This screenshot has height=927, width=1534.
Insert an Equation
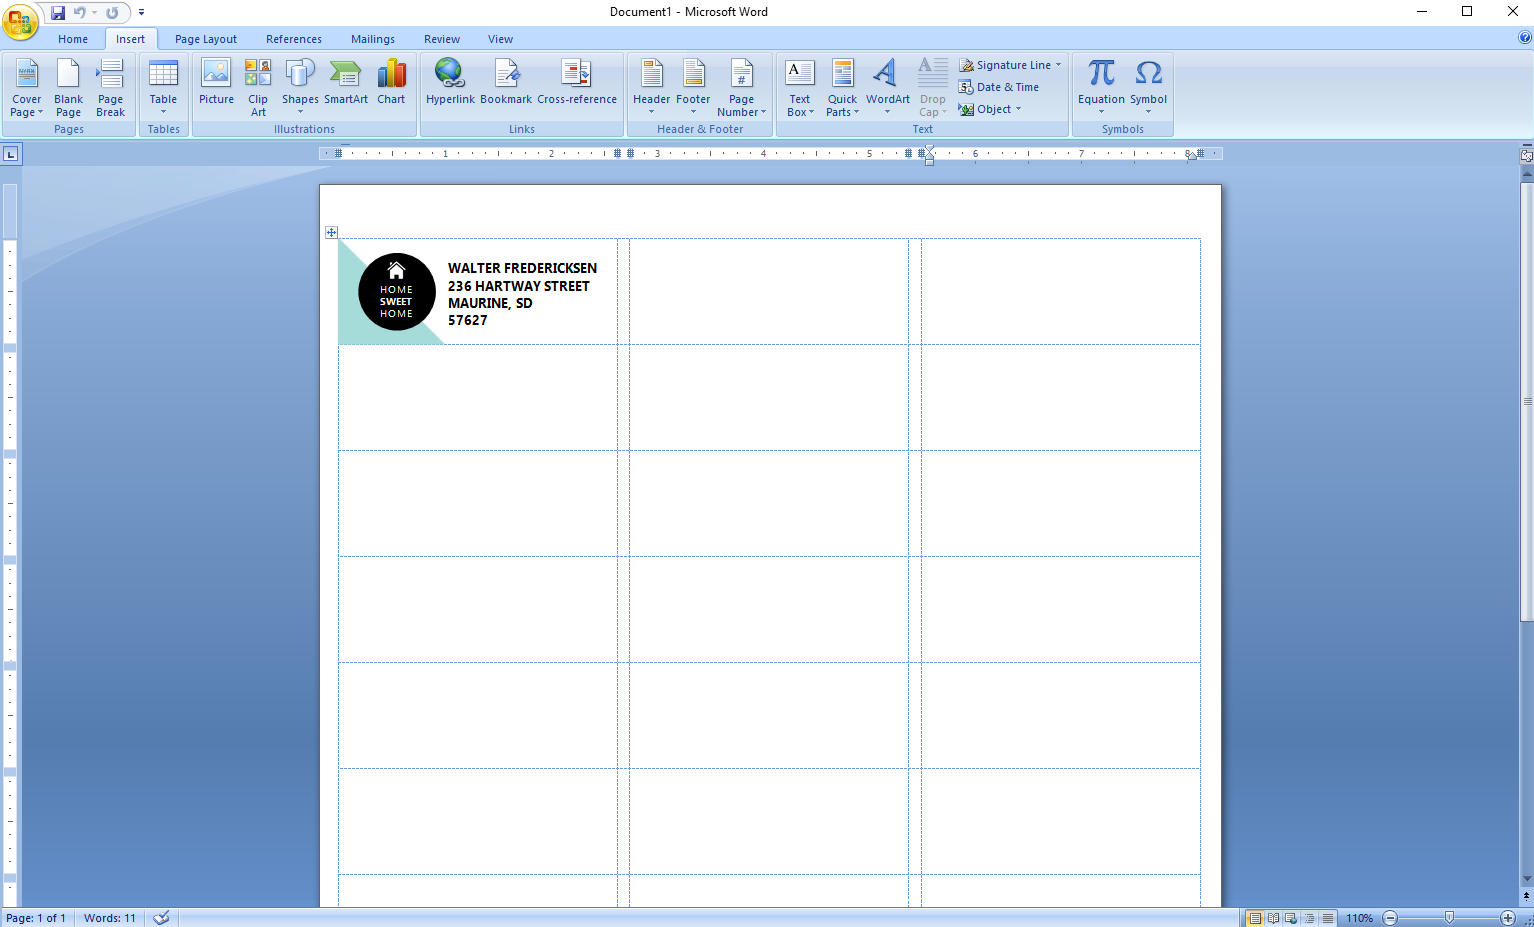[1101, 85]
